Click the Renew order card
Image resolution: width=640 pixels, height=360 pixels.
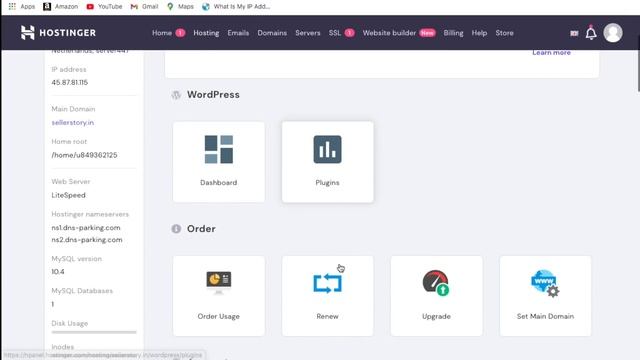pyautogui.click(x=327, y=296)
